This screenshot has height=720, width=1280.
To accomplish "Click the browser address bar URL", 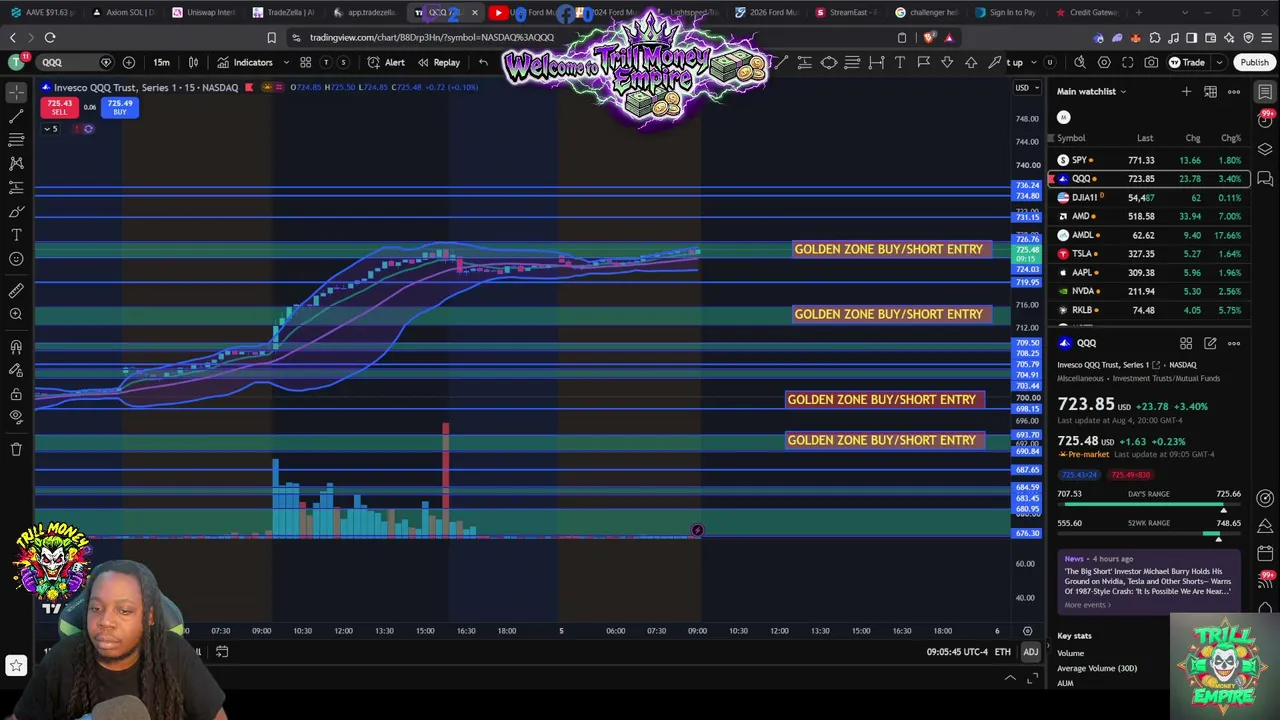I will click(x=431, y=38).
